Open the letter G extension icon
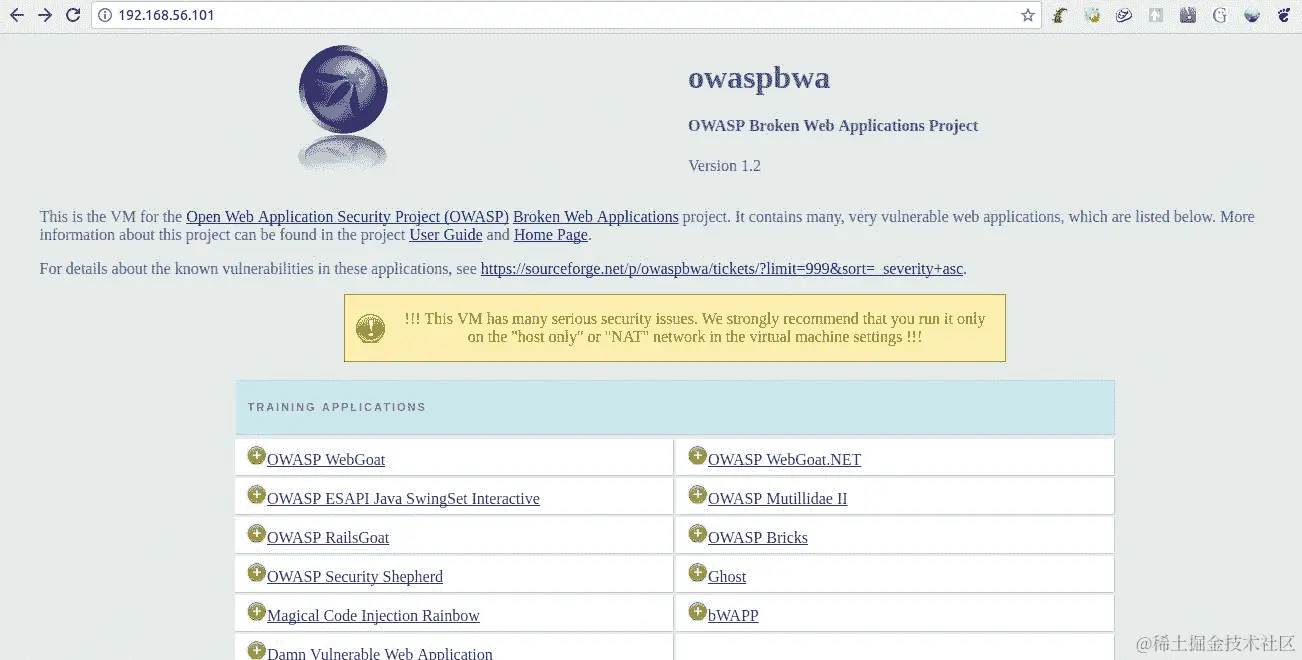Screen dimensions: 1302x660 (1219, 15)
